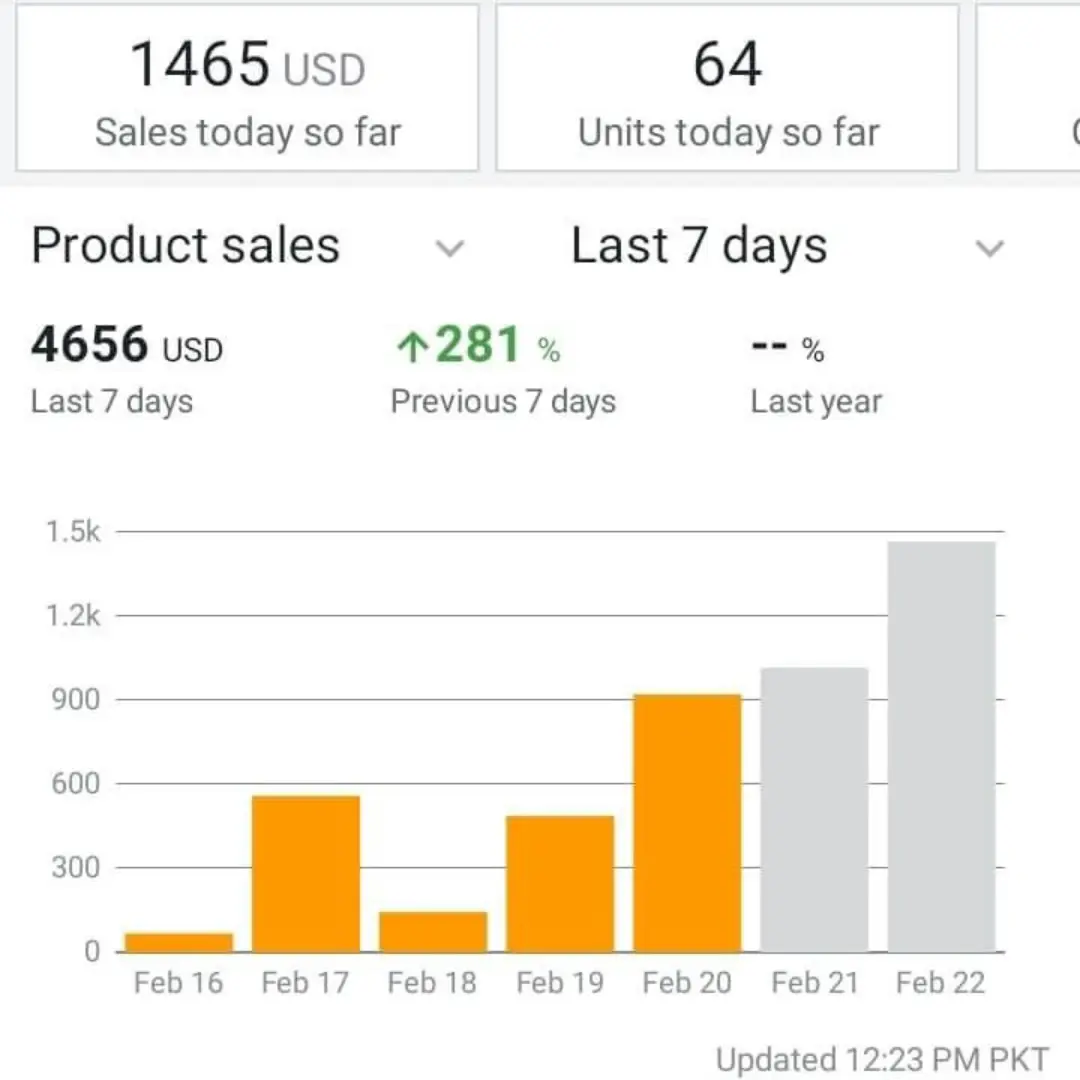
Task: Open the Units today so far card
Action: click(727, 88)
